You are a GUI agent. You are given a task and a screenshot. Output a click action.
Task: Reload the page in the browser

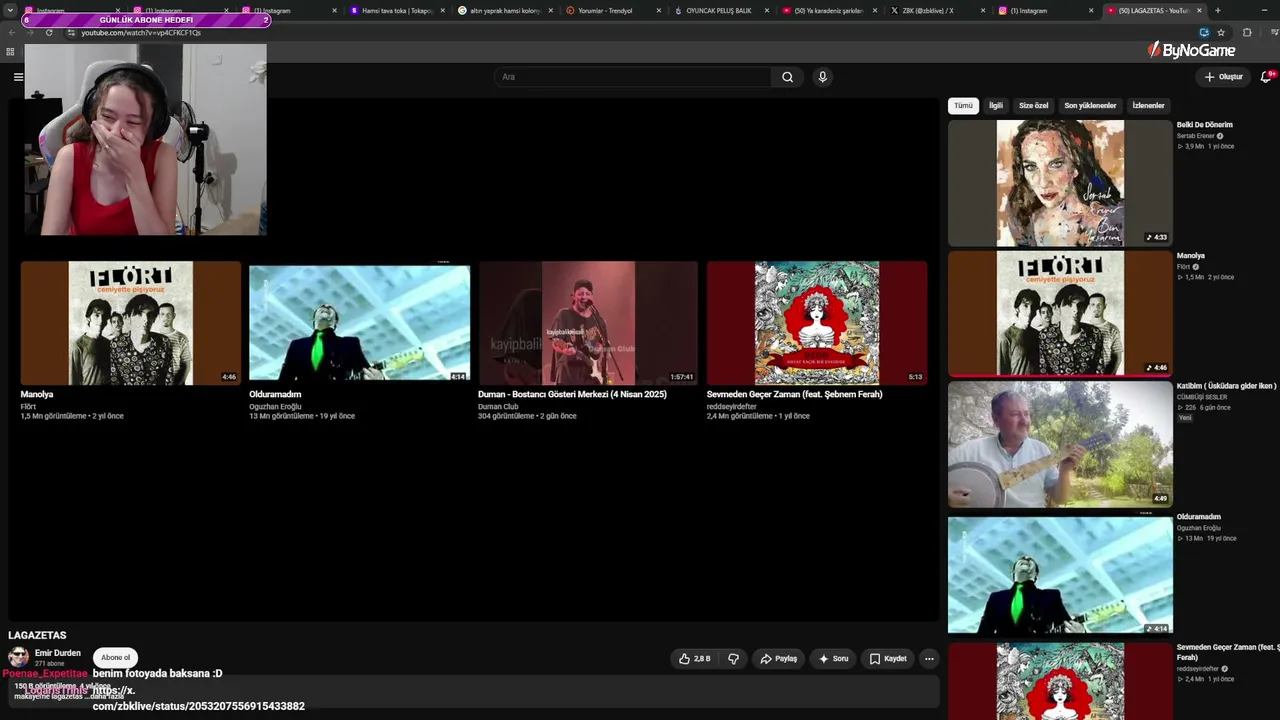[x=49, y=32]
